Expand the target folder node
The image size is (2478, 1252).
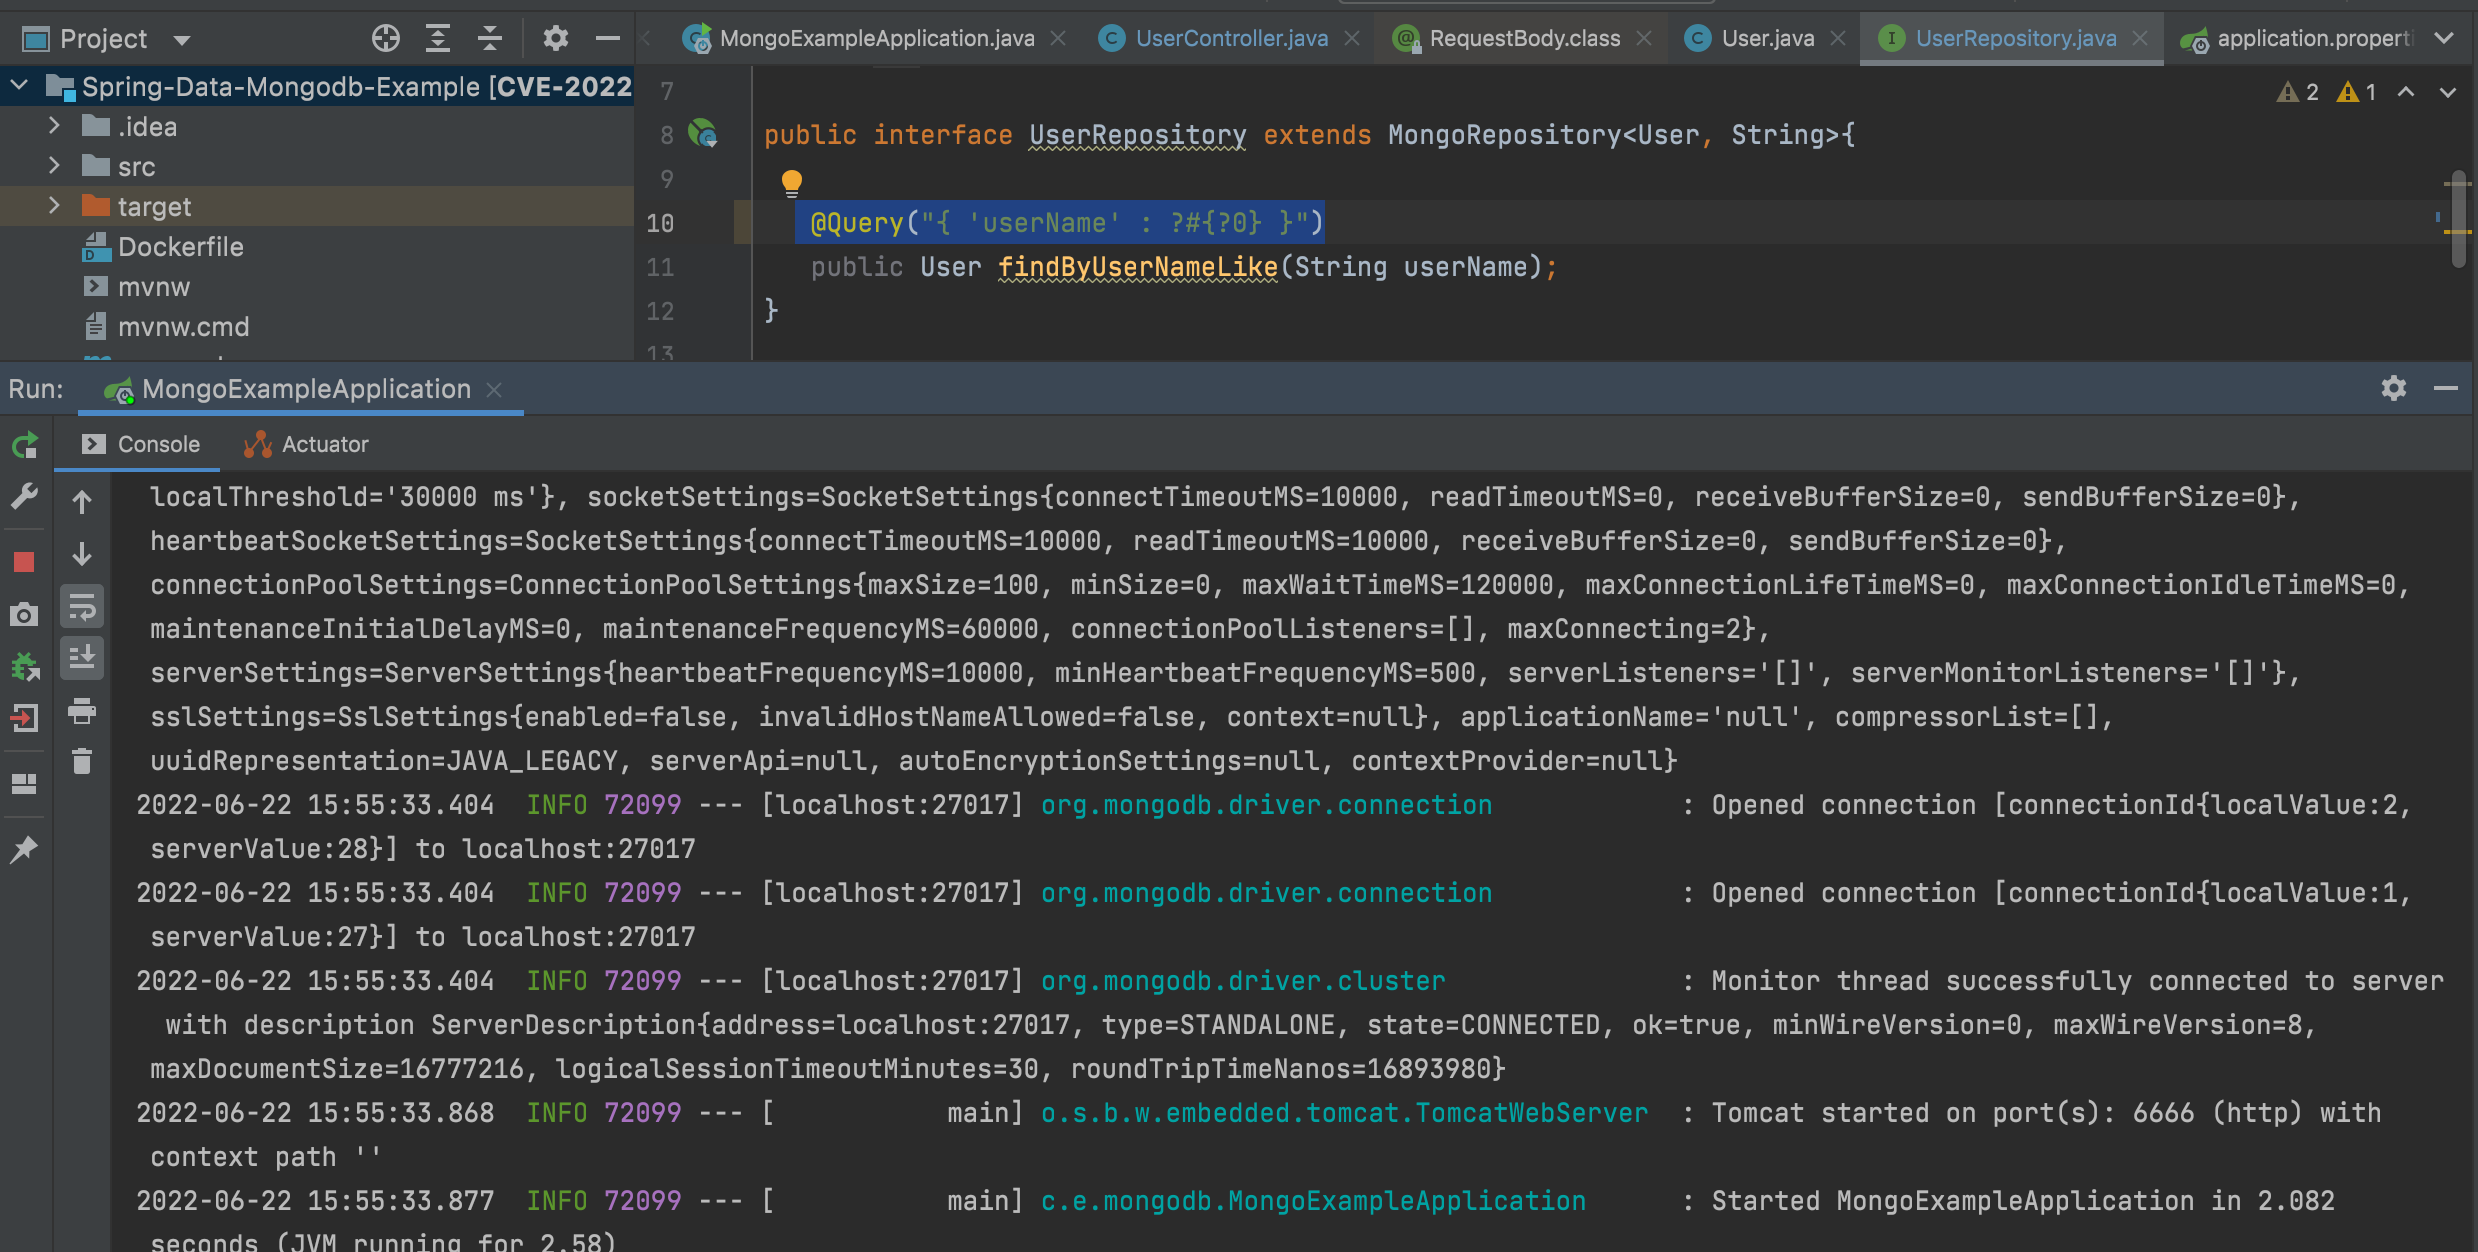pos(55,206)
